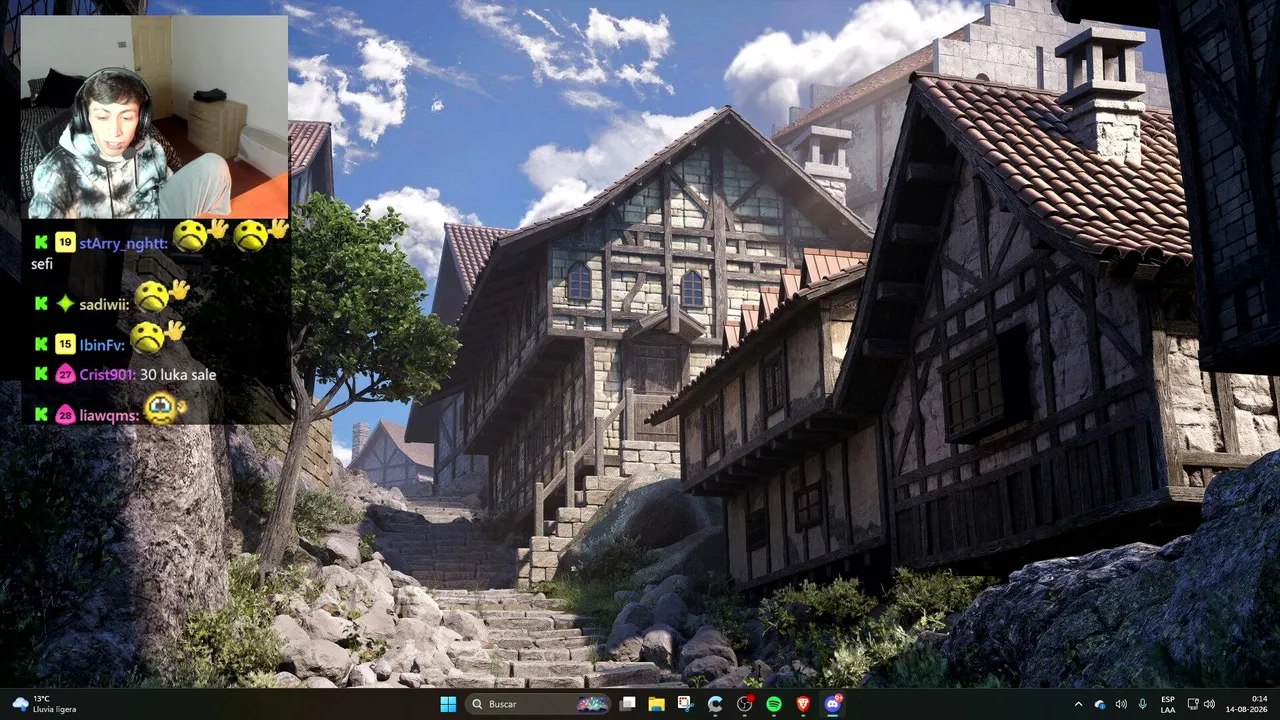Click the Crist901 username in chat

(x=107, y=375)
